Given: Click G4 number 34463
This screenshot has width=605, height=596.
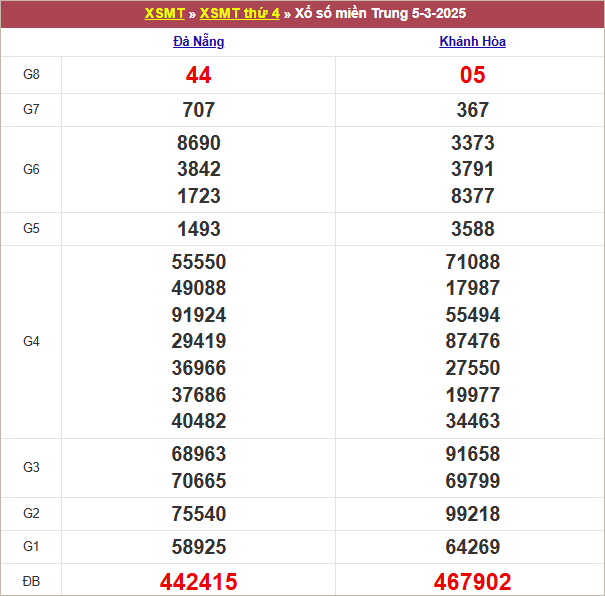Looking at the screenshot, I should pos(473,421).
